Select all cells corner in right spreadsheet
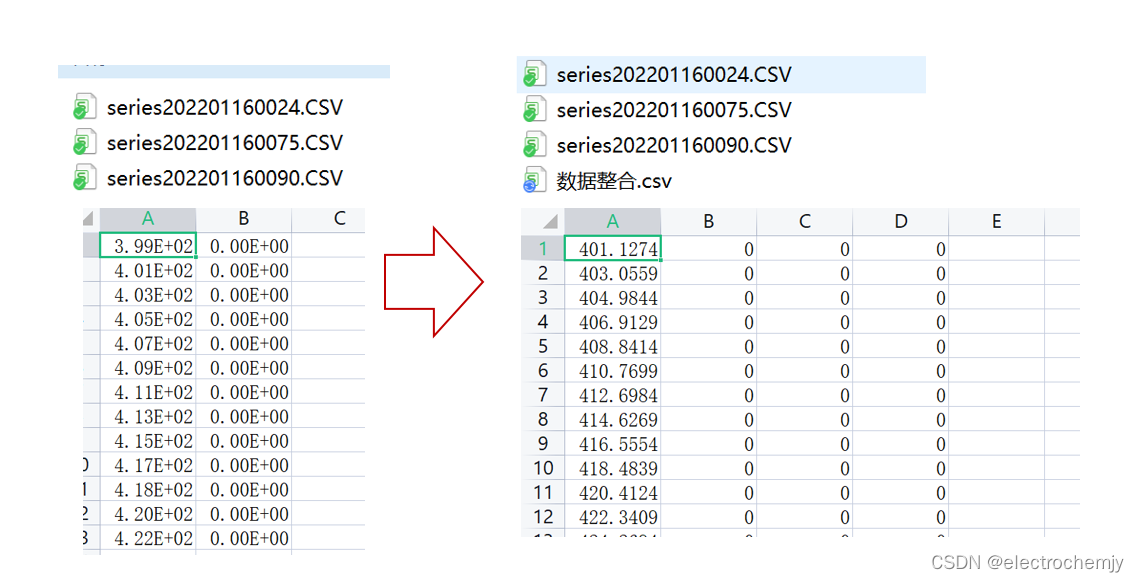Image resolution: width=1139 pixels, height=582 pixels. [543, 222]
